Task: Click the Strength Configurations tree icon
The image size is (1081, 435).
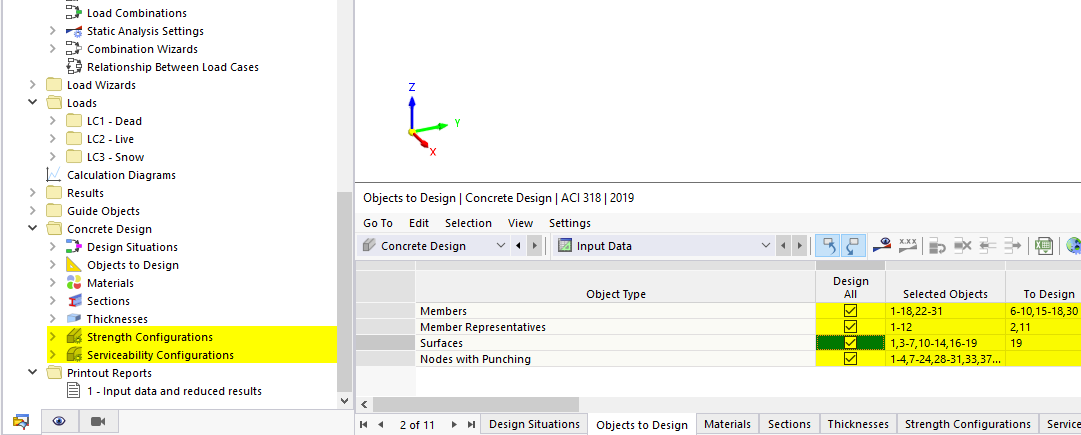Action: 74,337
